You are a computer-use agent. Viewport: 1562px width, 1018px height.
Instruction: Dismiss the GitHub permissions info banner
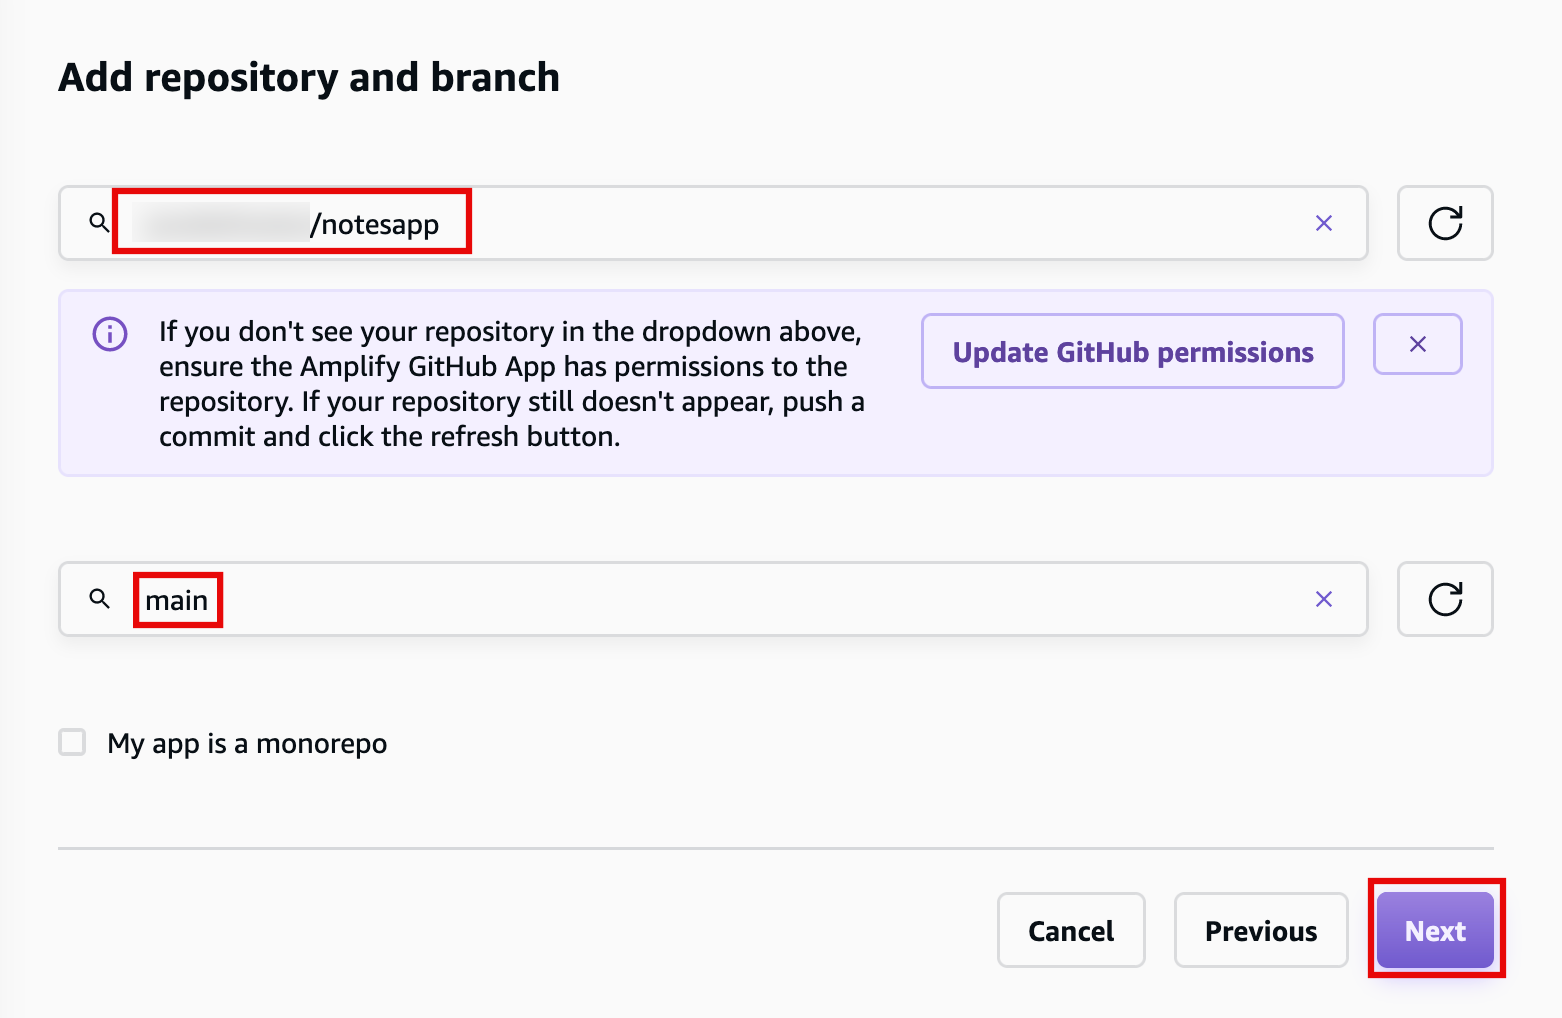(1417, 344)
